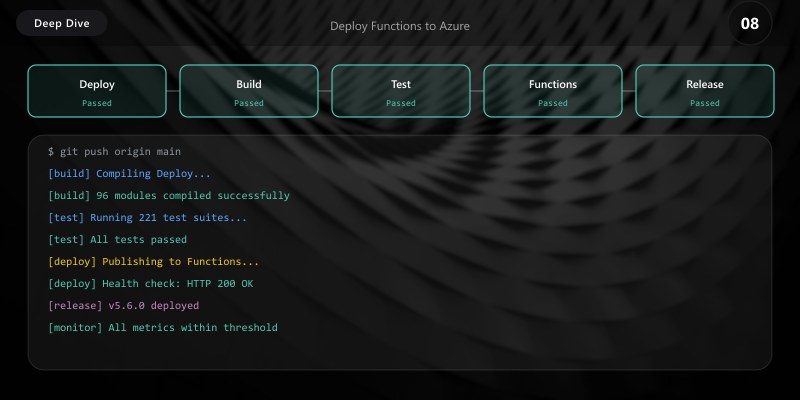Click the Deep Dive badge
This screenshot has height=400, width=800.
[x=62, y=23]
